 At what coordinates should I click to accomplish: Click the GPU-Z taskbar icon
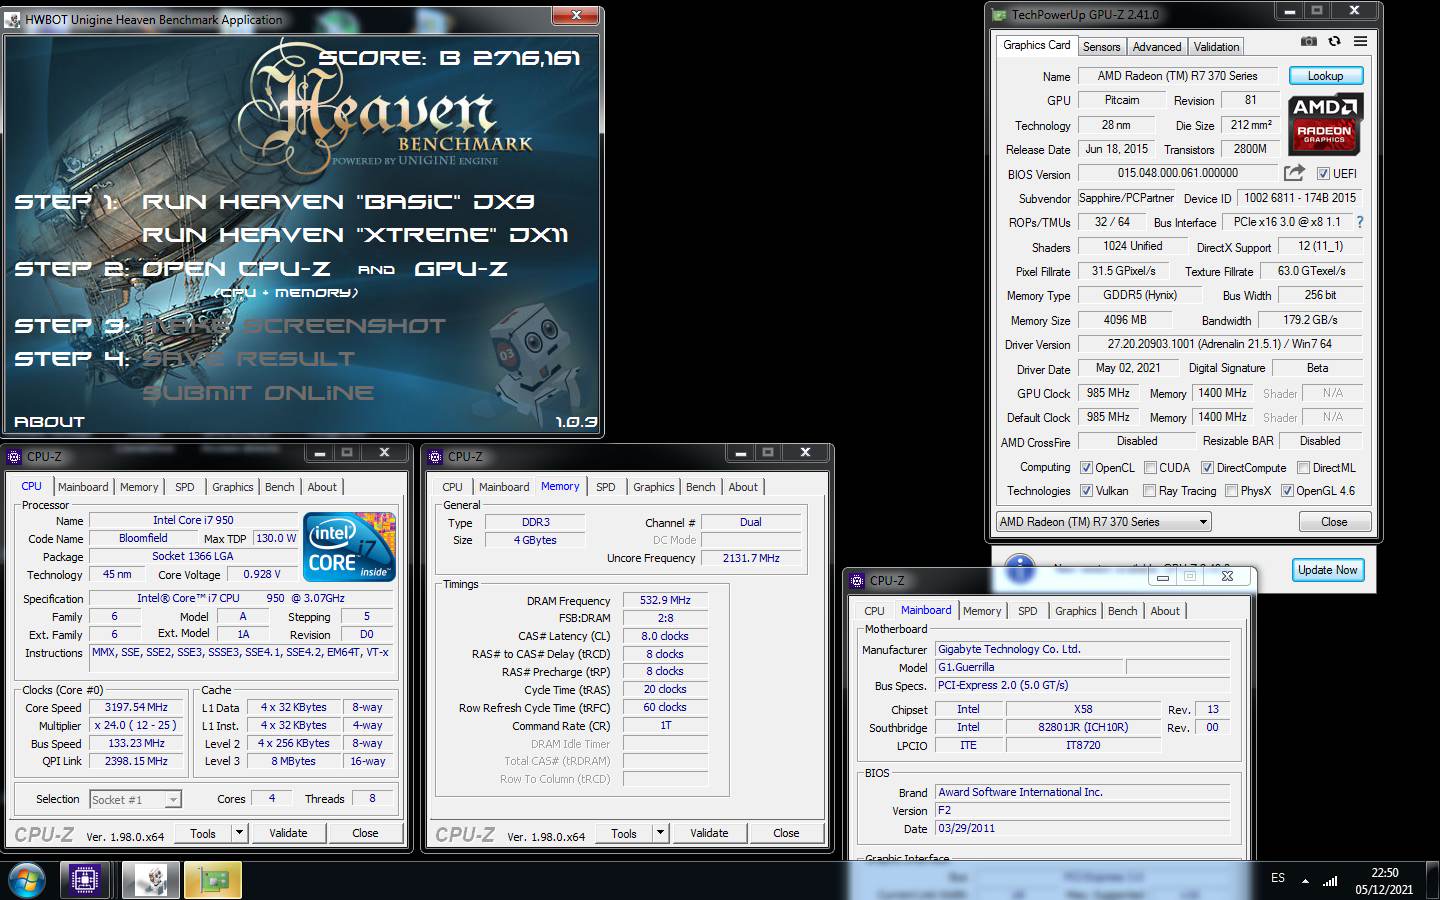click(213, 880)
